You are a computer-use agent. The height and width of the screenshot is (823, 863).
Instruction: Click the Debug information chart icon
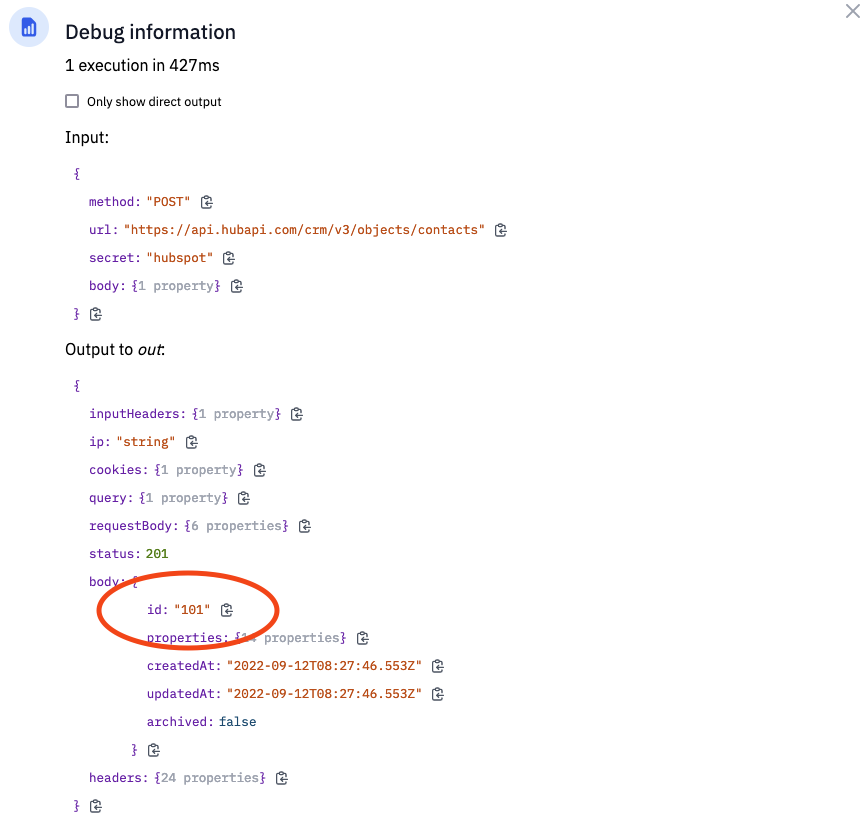pyautogui.click(x=29, y=27)
